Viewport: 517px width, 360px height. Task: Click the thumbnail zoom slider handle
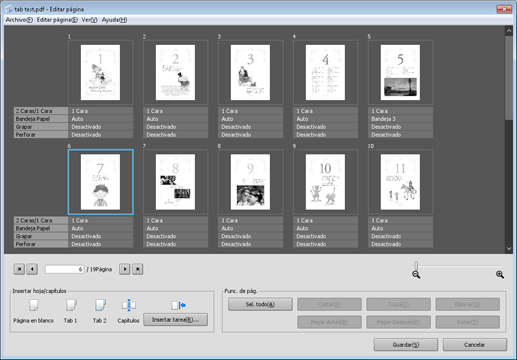click(x=416, y=265)
